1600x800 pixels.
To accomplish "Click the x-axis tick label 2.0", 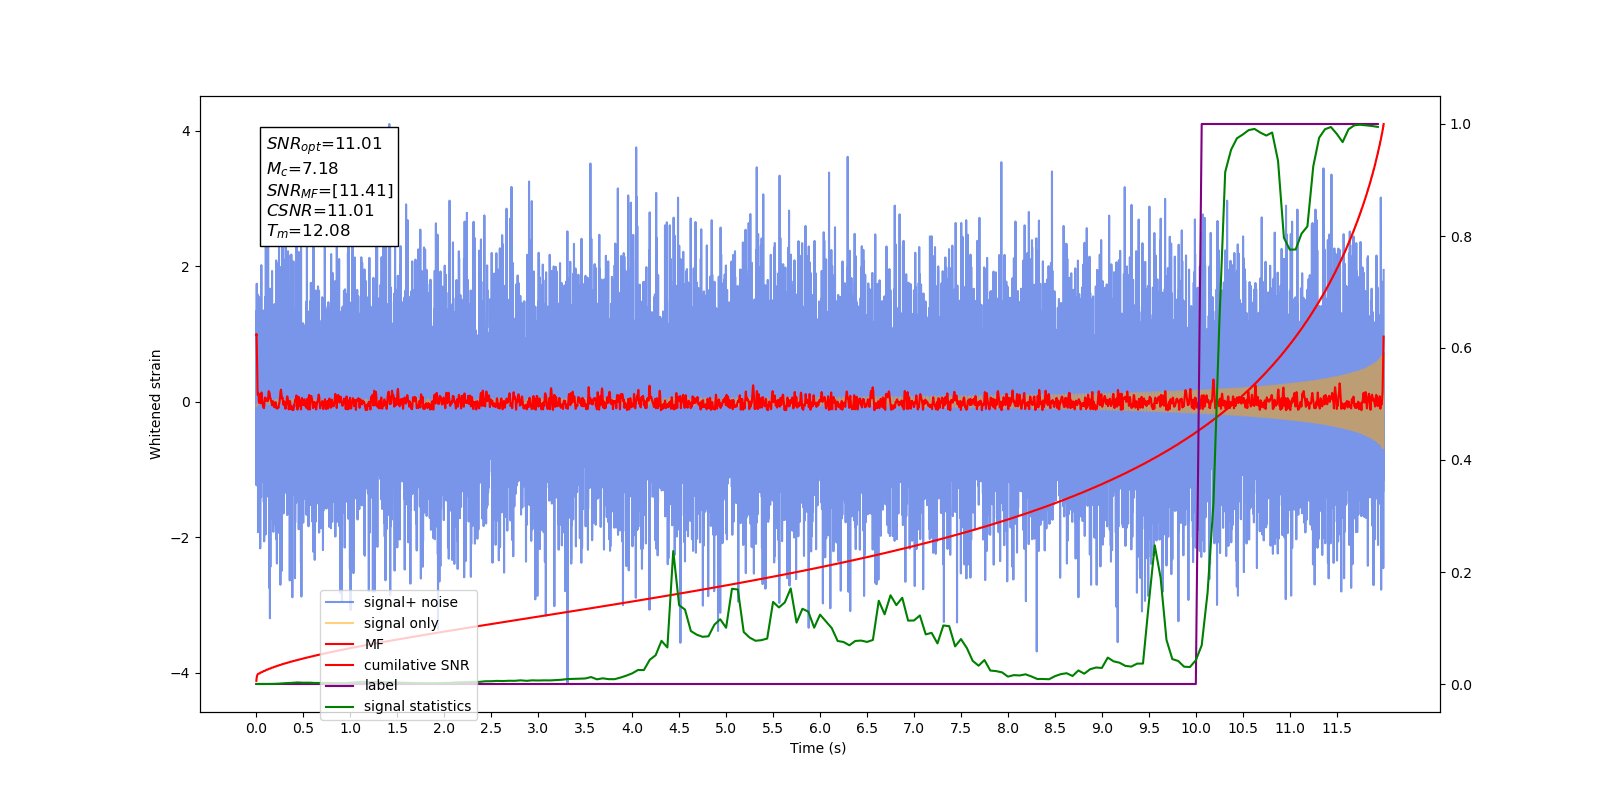I will click(x=444, y=728).
